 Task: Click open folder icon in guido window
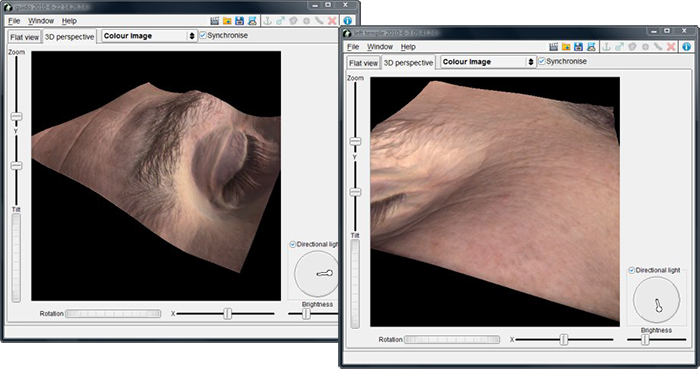pyautogui.click(x=227, y=21)
